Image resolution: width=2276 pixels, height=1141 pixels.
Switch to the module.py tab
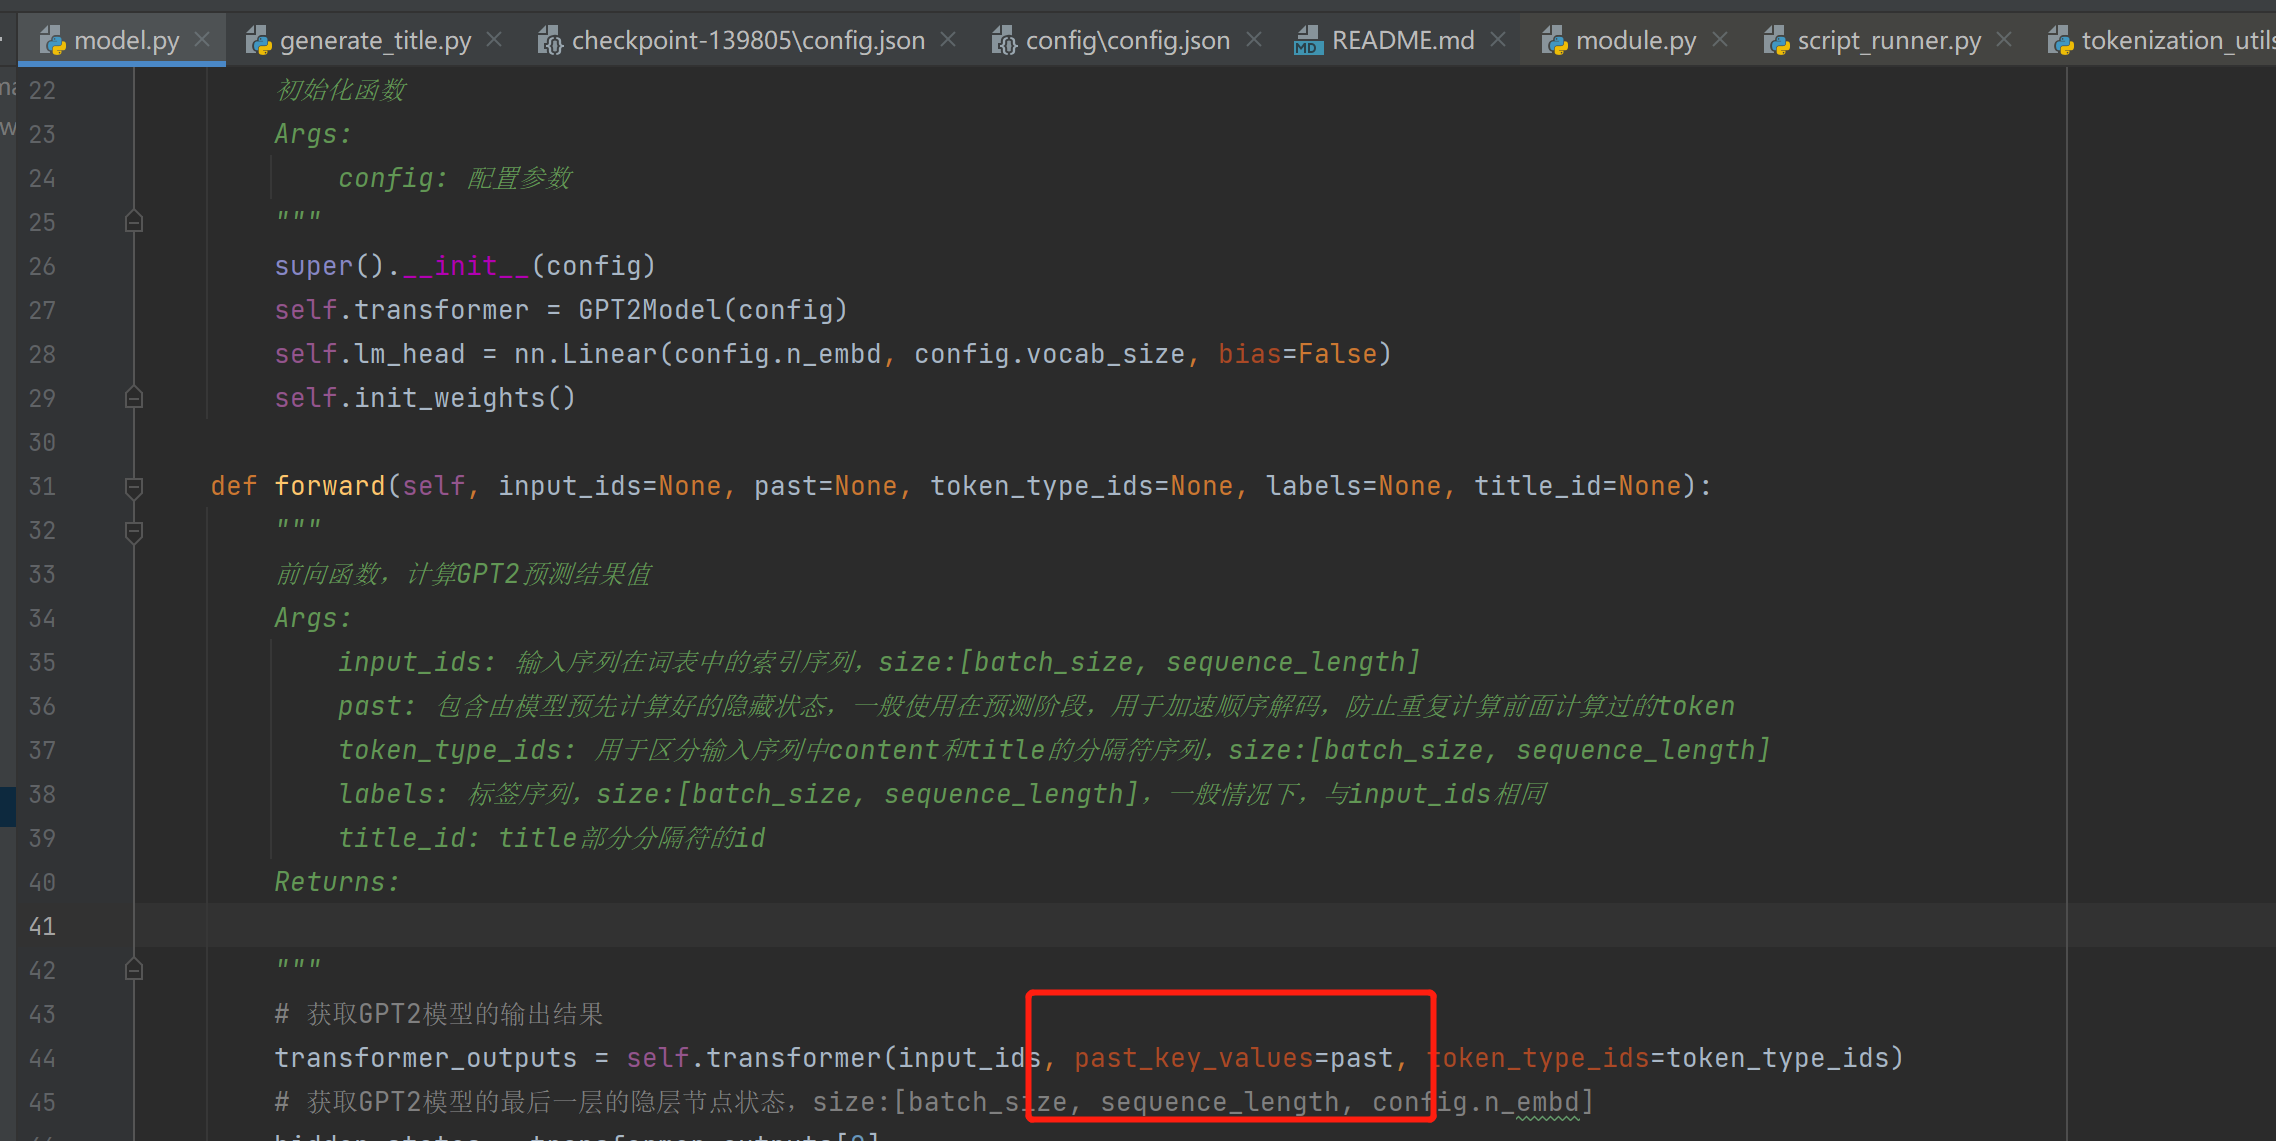[x=1635, y=40]
